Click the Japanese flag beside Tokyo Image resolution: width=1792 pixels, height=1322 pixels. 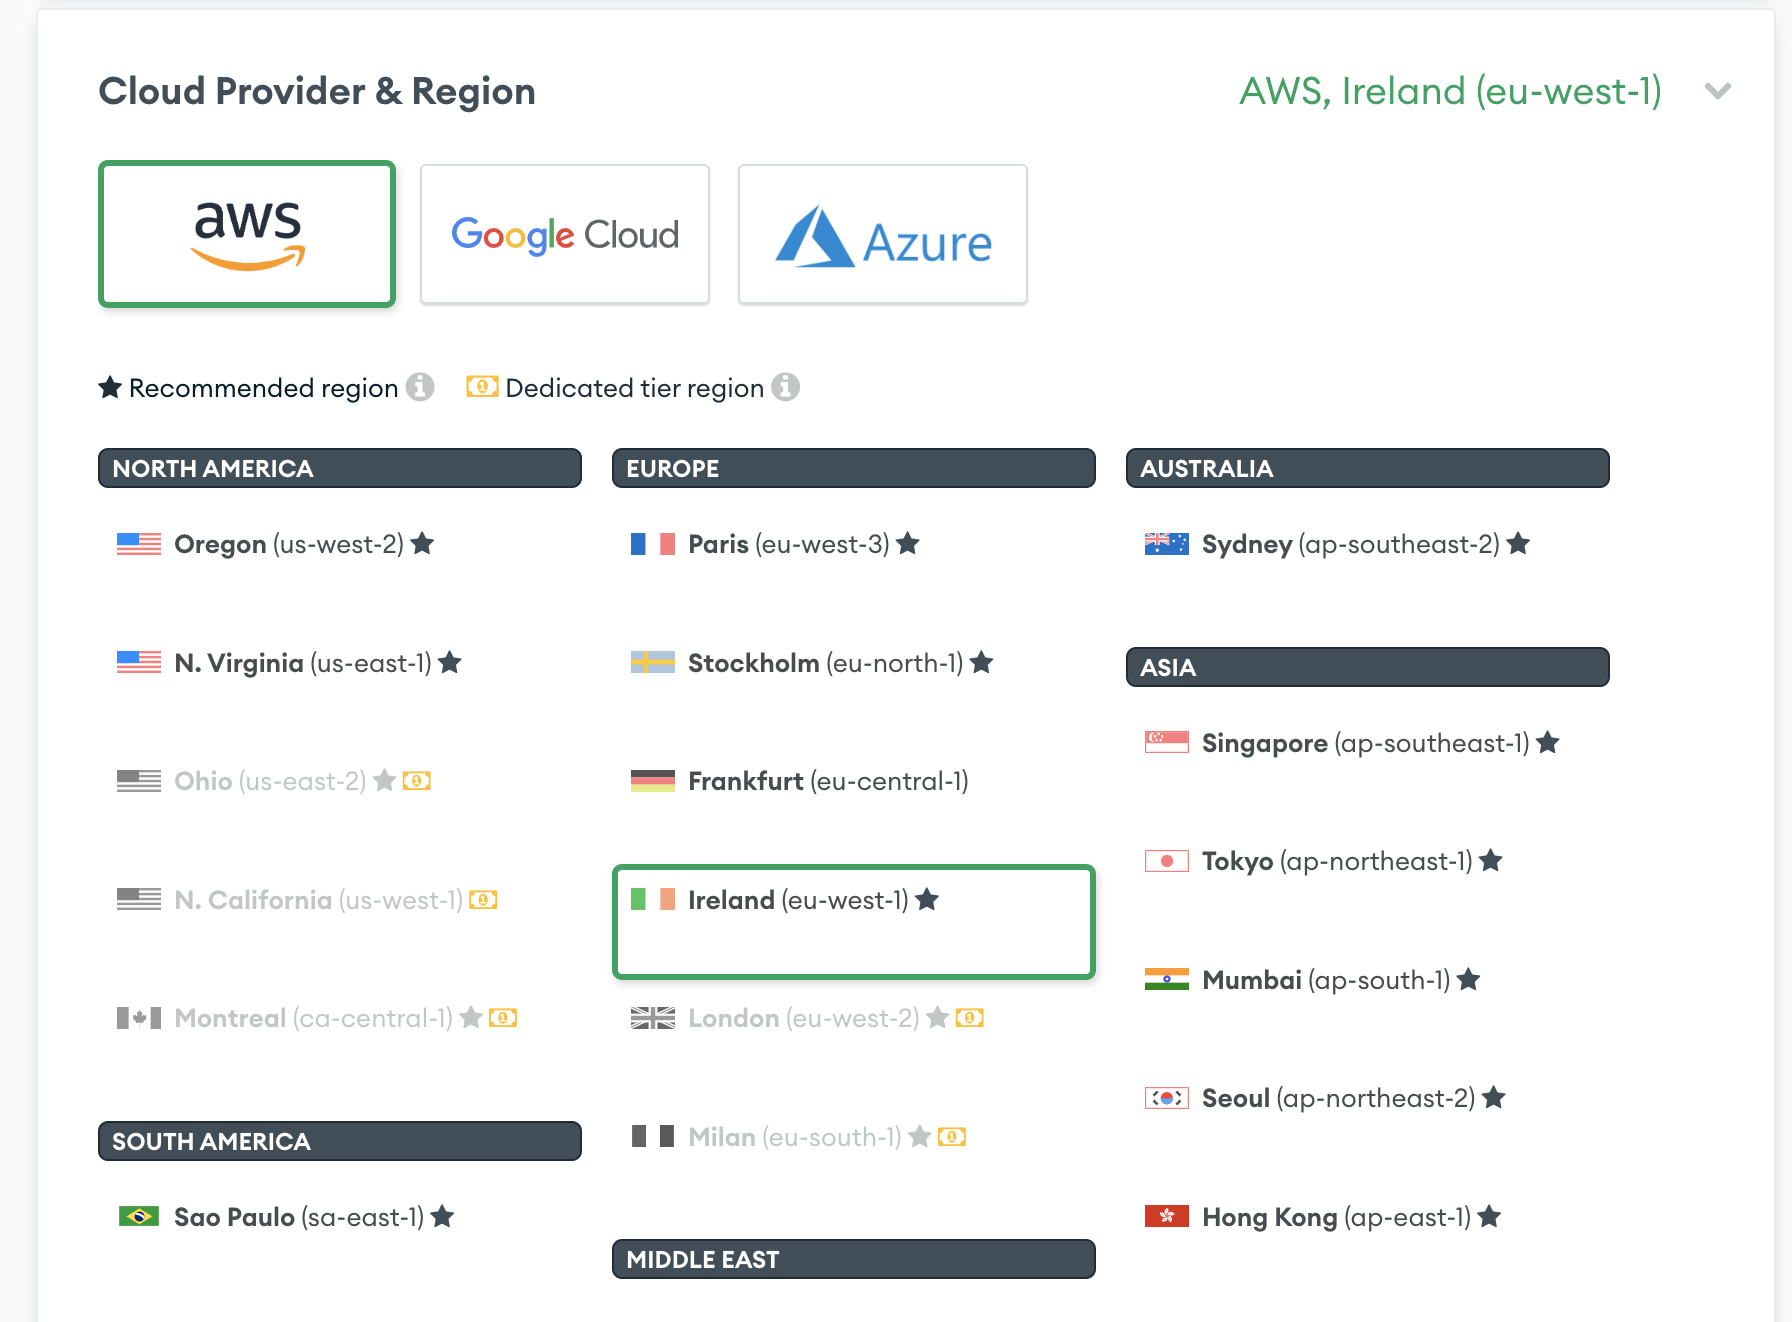point(1167,861)
